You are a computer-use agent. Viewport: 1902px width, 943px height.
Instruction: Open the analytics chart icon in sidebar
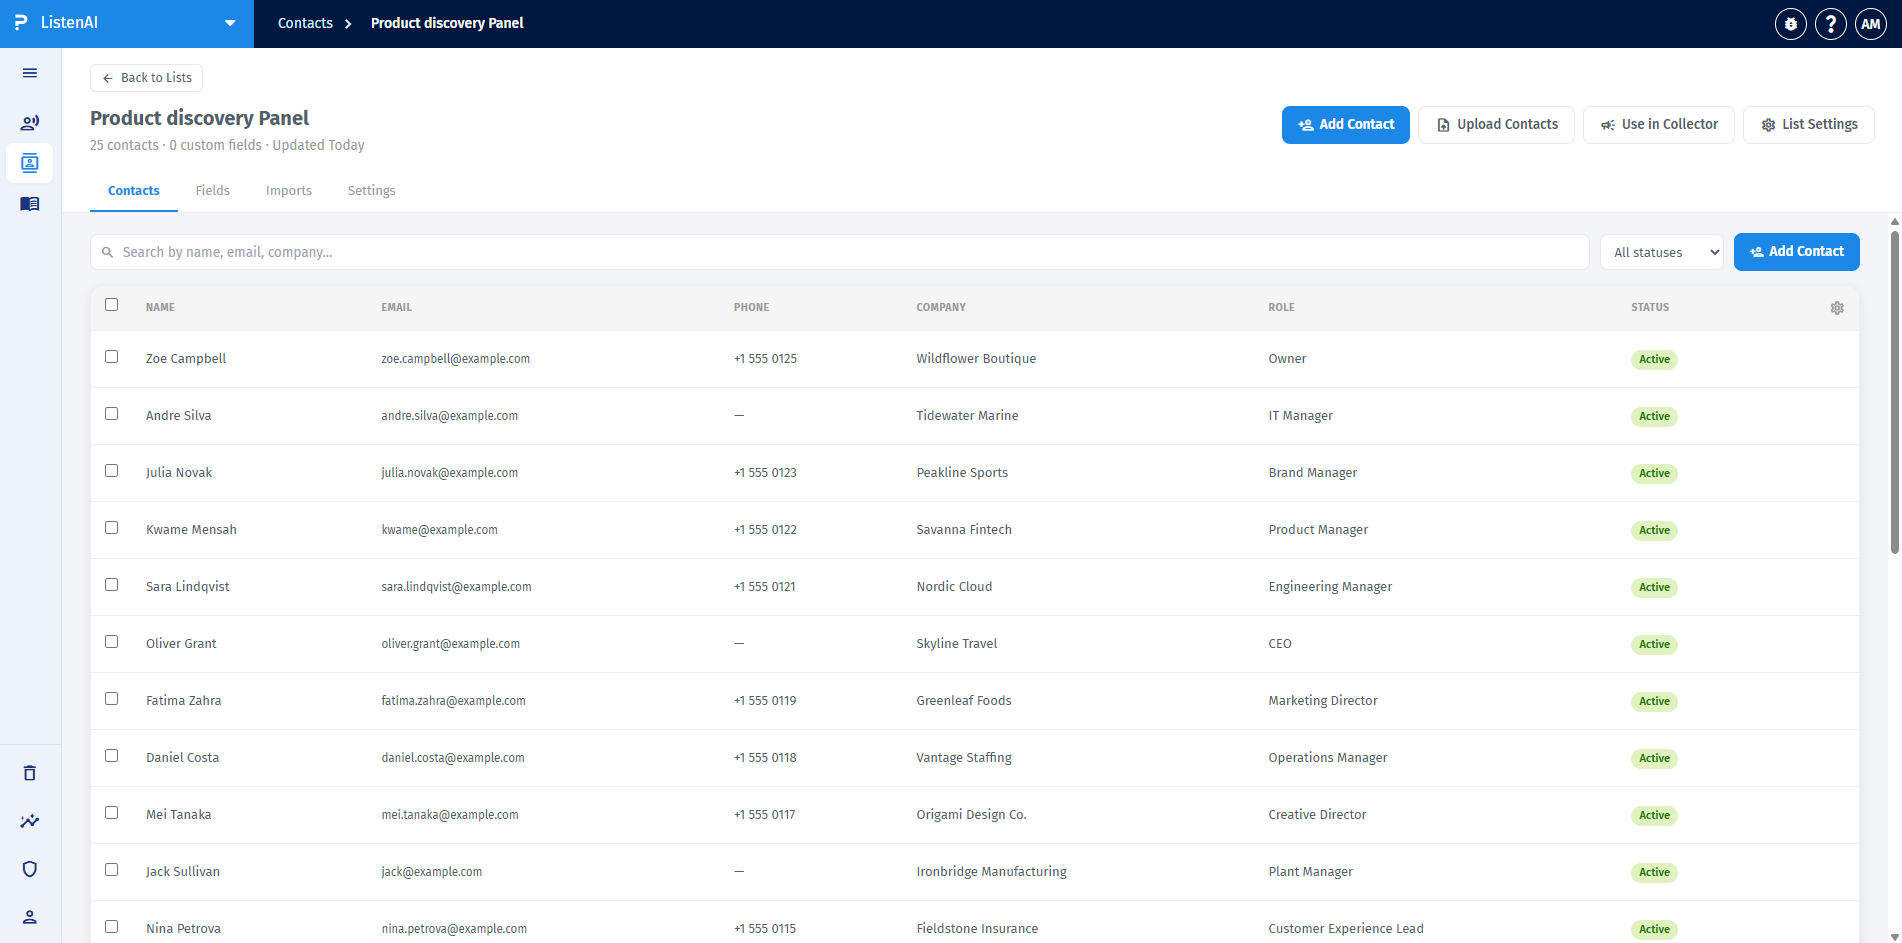click(x=30, y=821)
